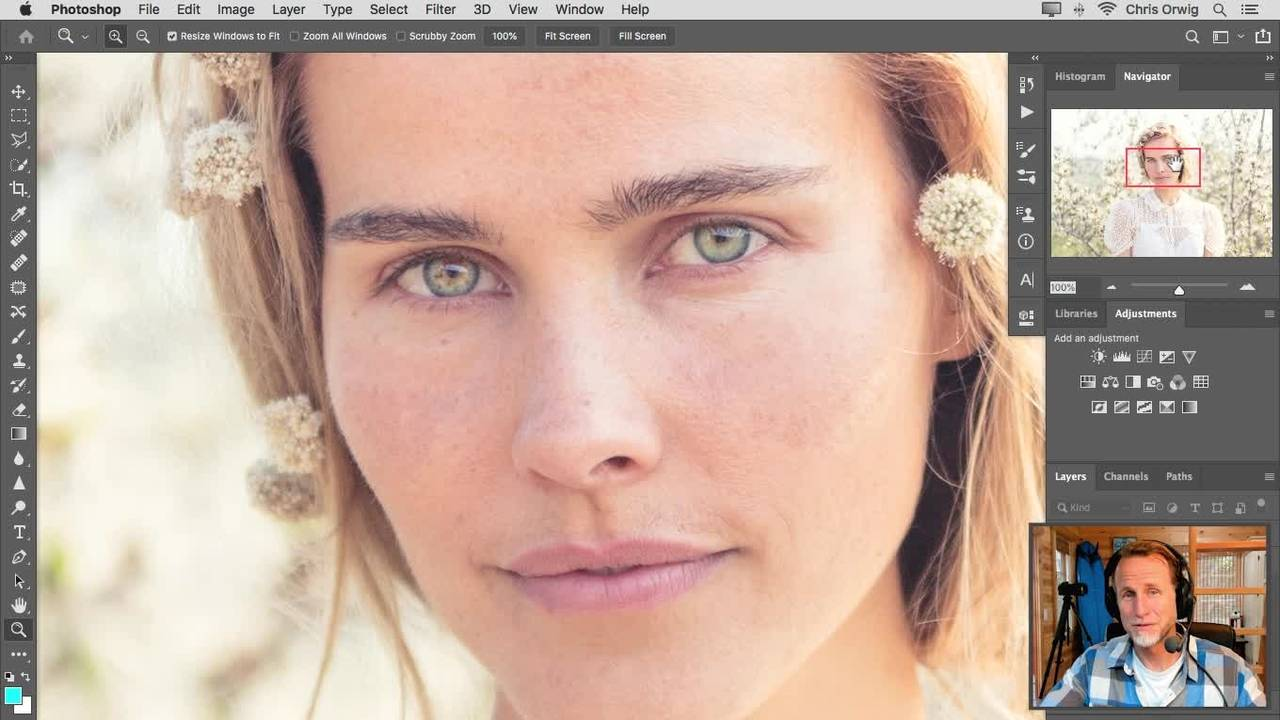The height and width of the screenshot is (720, 1280).
Task: Open the Filter menu
Action: pos(440,9)
